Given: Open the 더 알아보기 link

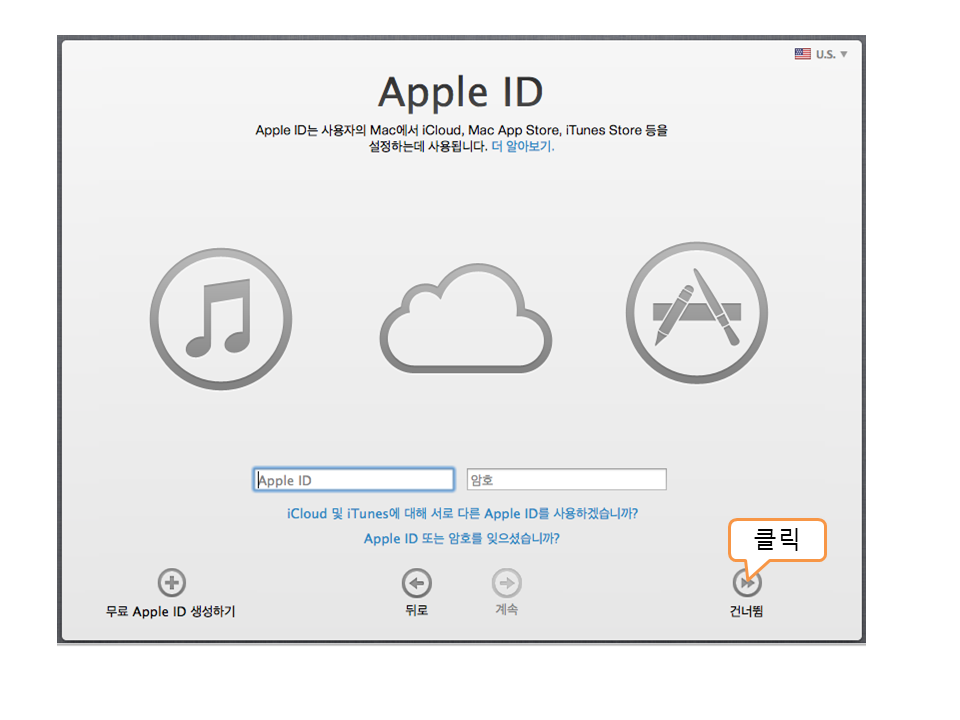Looking at the screenshot, I should pos(522,146).
